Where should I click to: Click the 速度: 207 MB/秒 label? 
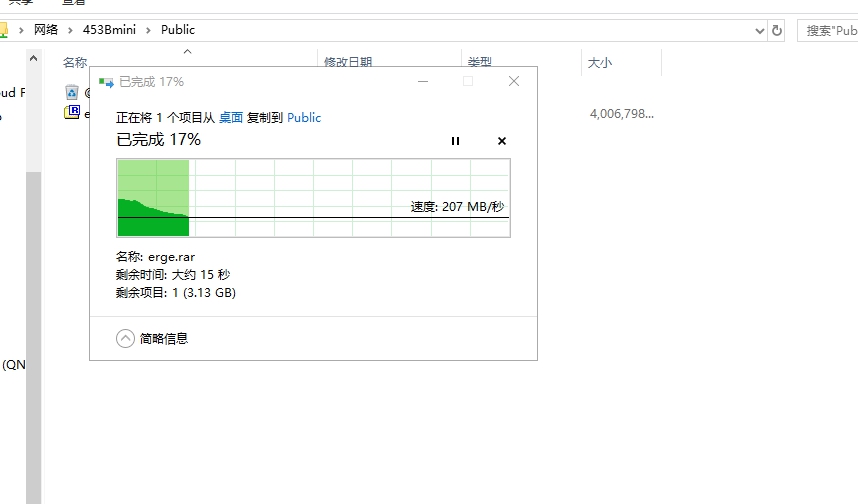457,206
